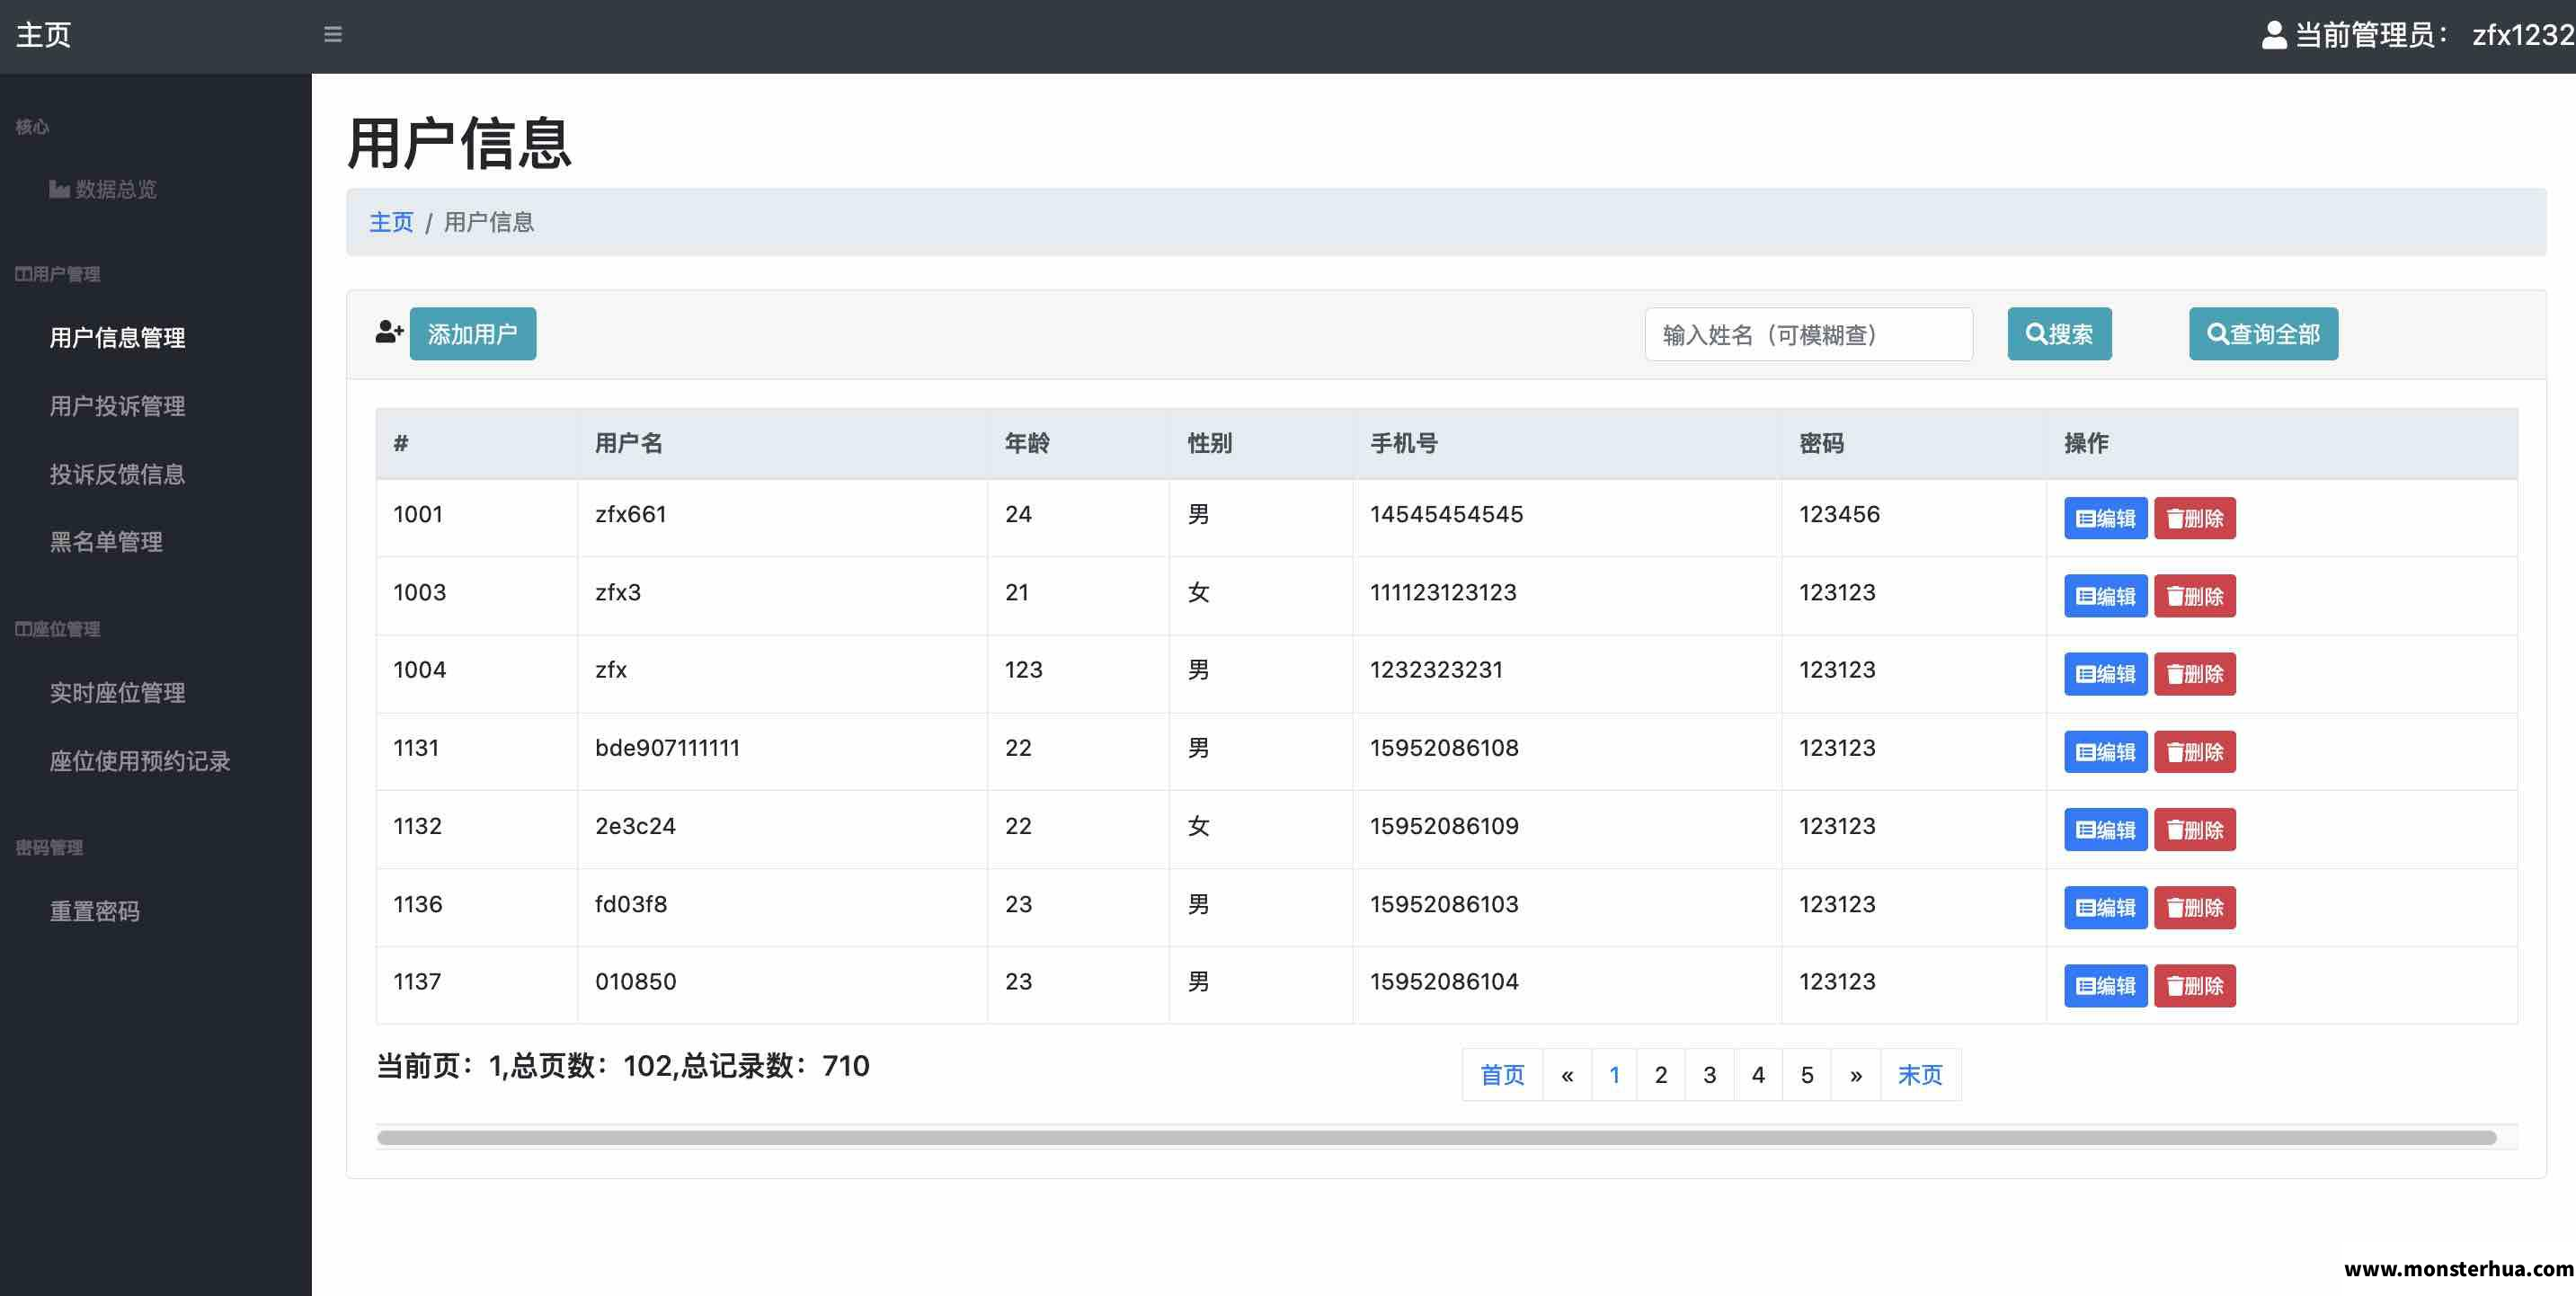Click the 搜索 search button
Viewport: 2576px width, 1296px height.
(x=2059, y=334)
